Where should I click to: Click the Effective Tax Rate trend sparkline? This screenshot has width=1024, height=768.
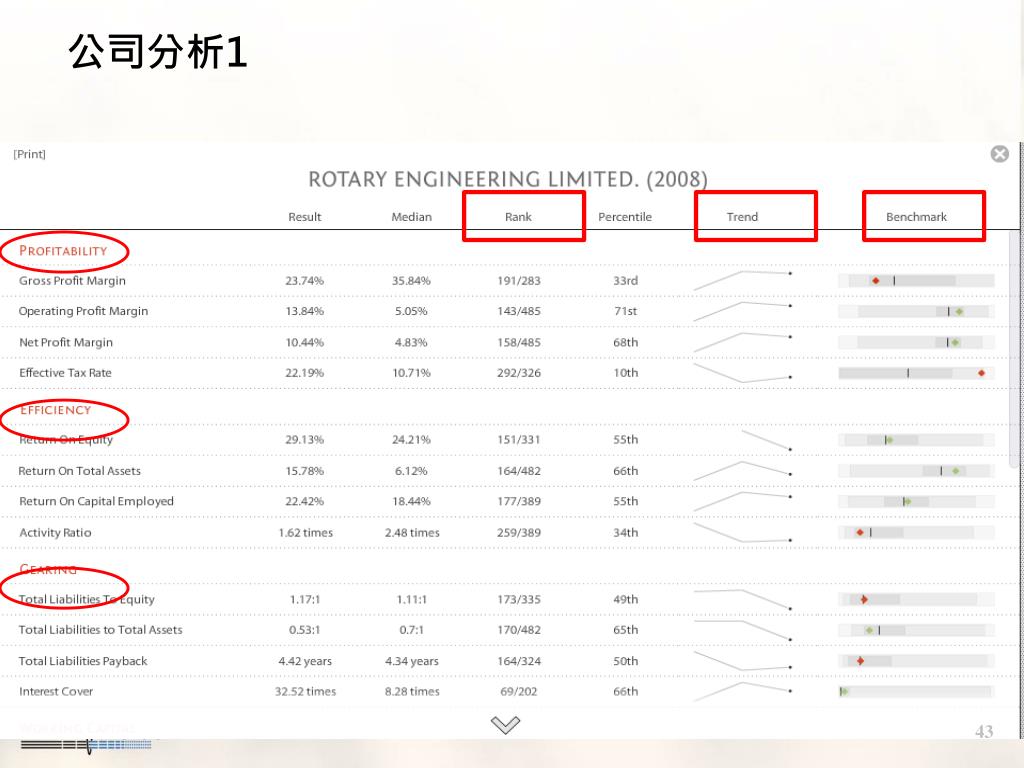tap(743, 372)
